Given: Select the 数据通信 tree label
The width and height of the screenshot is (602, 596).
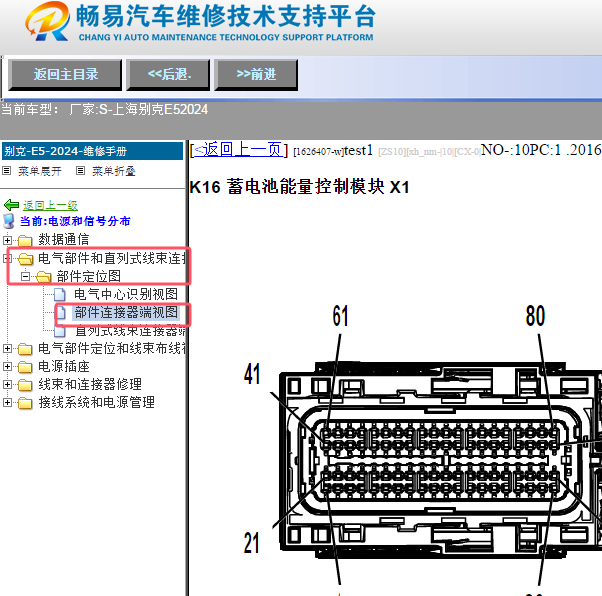Looking at the screenshot, I should pos(64,240).
